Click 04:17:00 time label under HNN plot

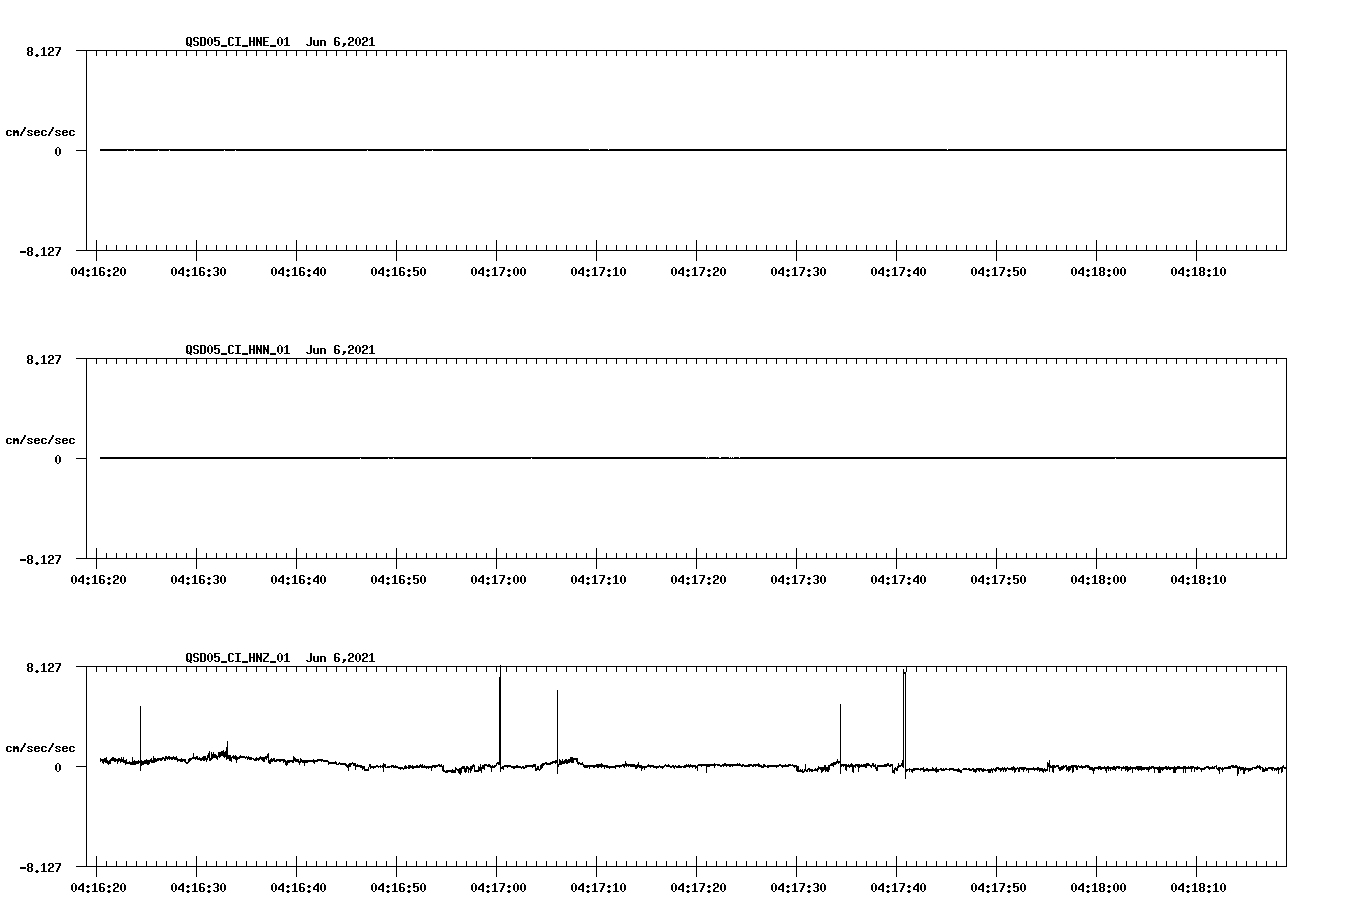498,580
